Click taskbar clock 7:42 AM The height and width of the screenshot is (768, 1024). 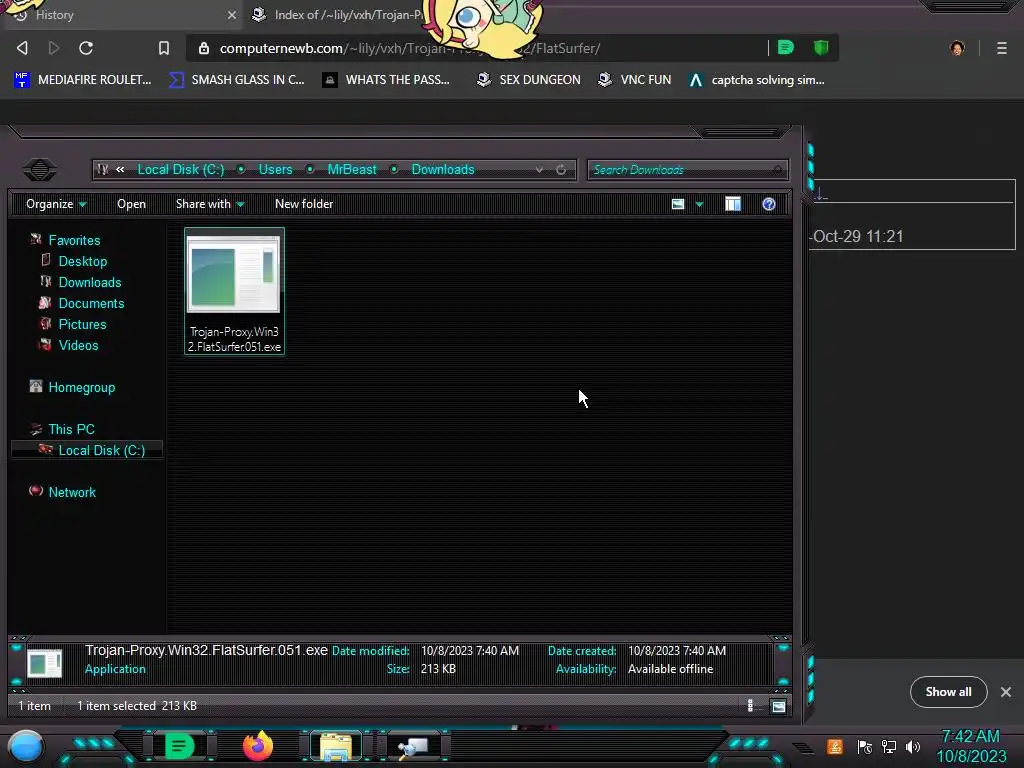point(970,736)
